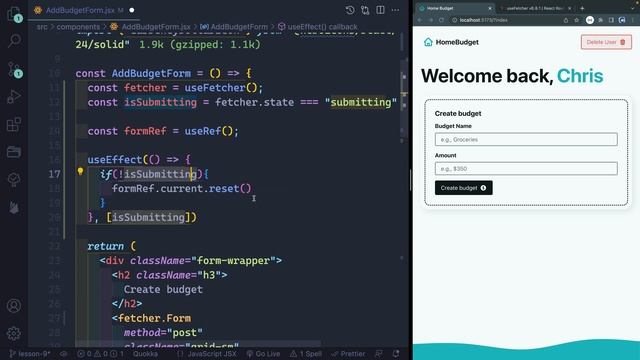Open the browser extensions puzzle icon
This screenshot has height=360, width=640.
tap(600, 20)
